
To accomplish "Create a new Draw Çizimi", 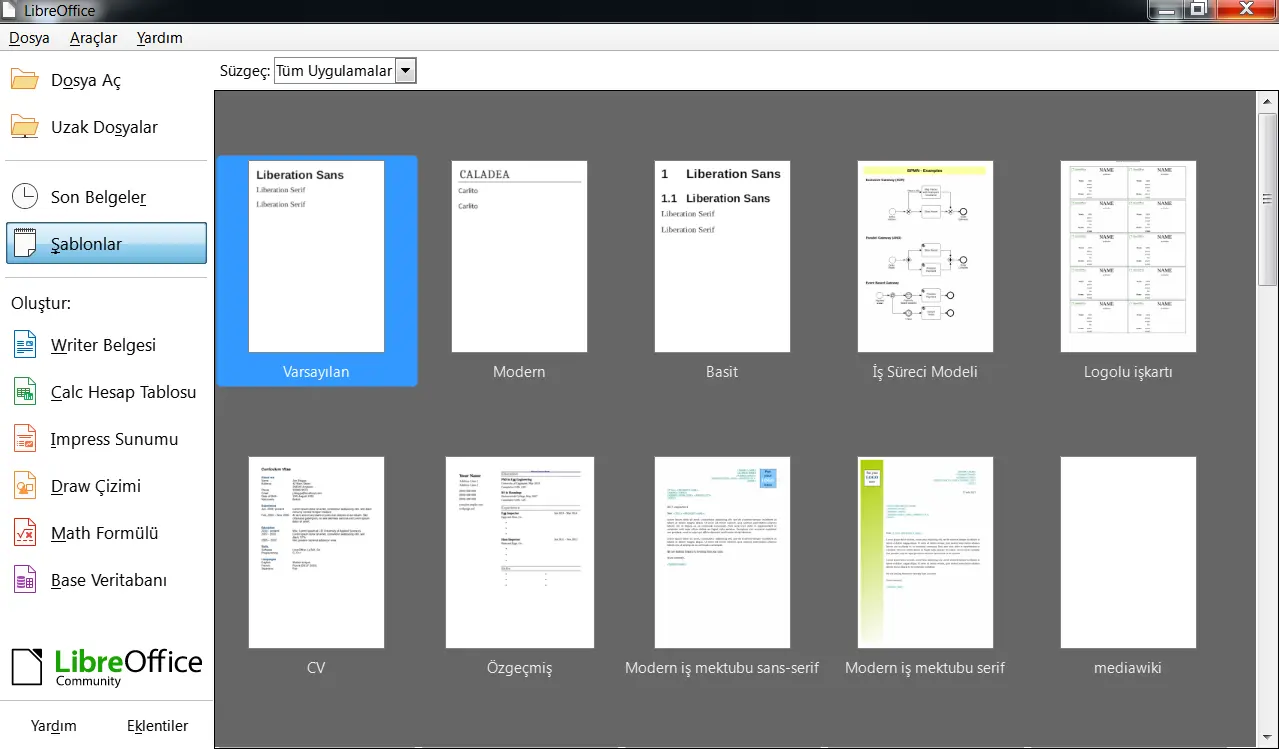I will click(106, 486).
